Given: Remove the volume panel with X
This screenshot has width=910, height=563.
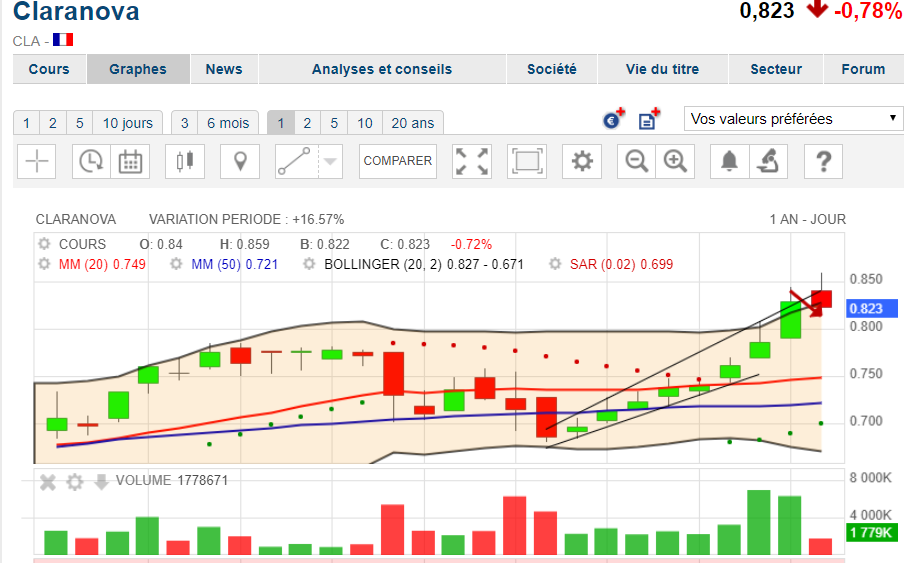Looking at the screenshot, I should click(x=48, y=482).
